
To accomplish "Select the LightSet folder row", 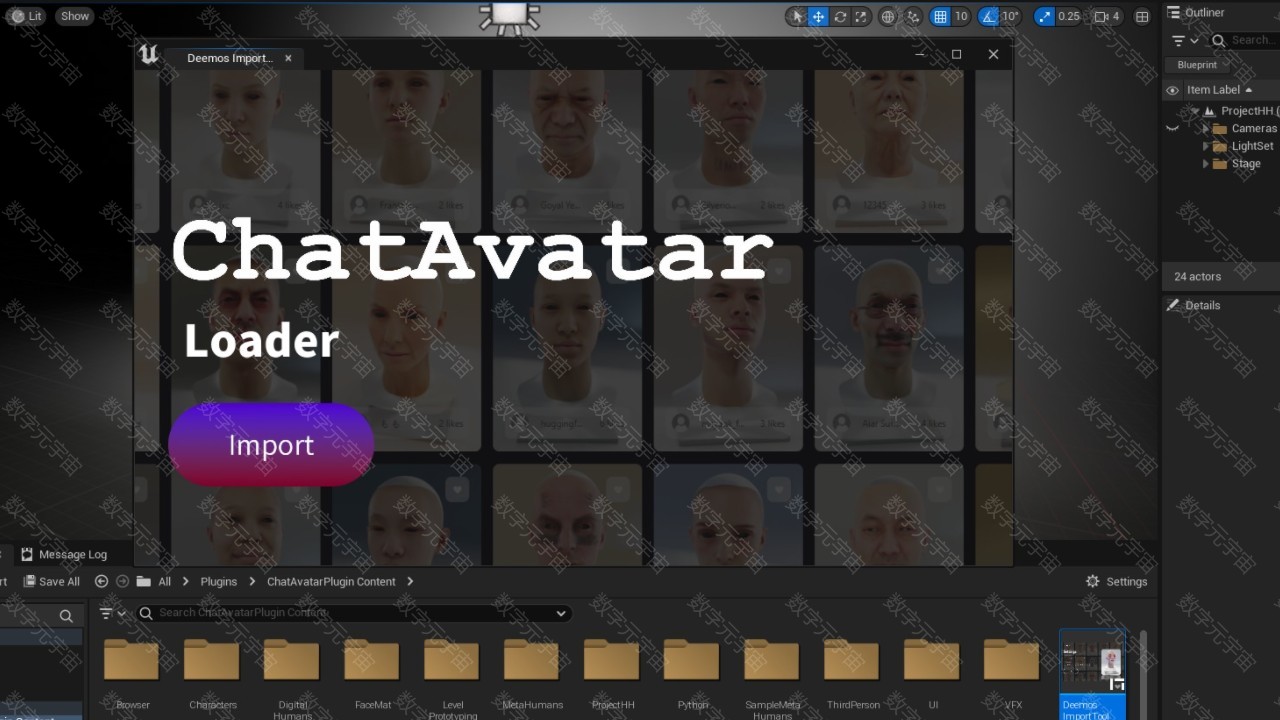I will (1222, 146).
